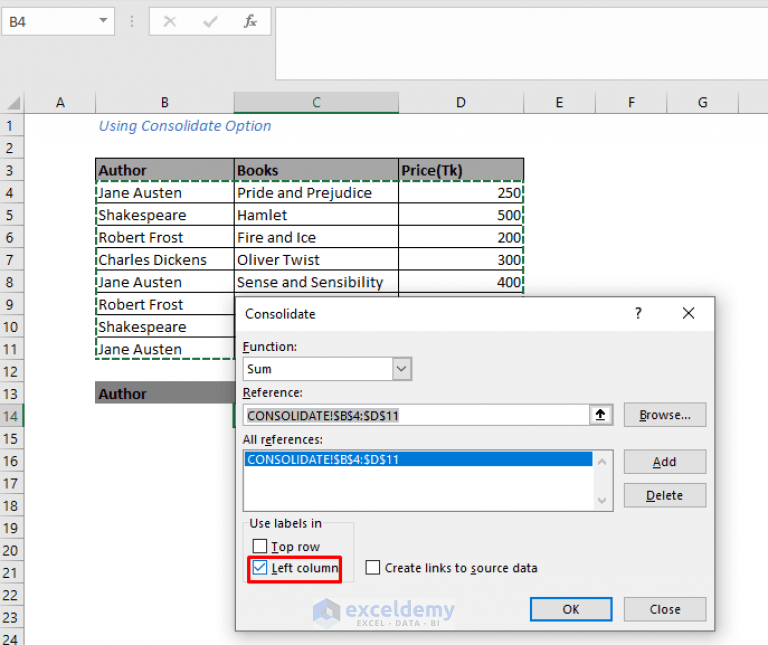
Task: Click the Author header cell in row 13
Action: point(165,393)
